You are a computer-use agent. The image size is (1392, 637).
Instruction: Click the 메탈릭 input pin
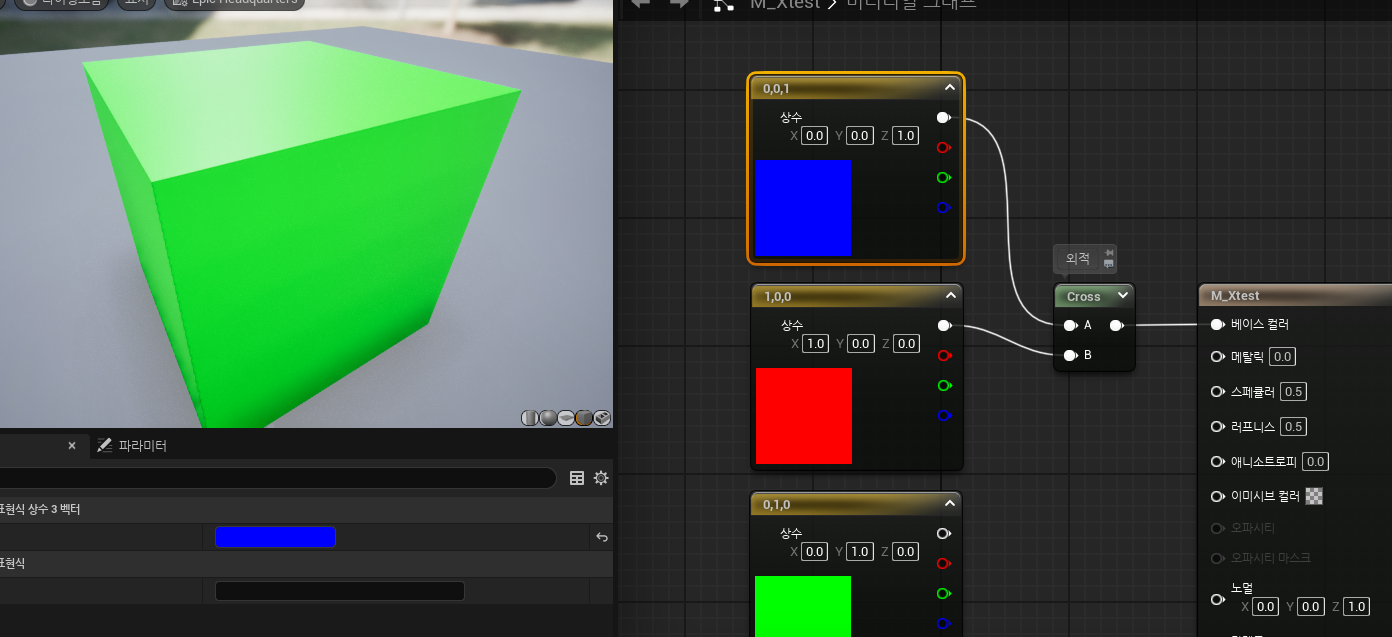[x=1218, y=357]
